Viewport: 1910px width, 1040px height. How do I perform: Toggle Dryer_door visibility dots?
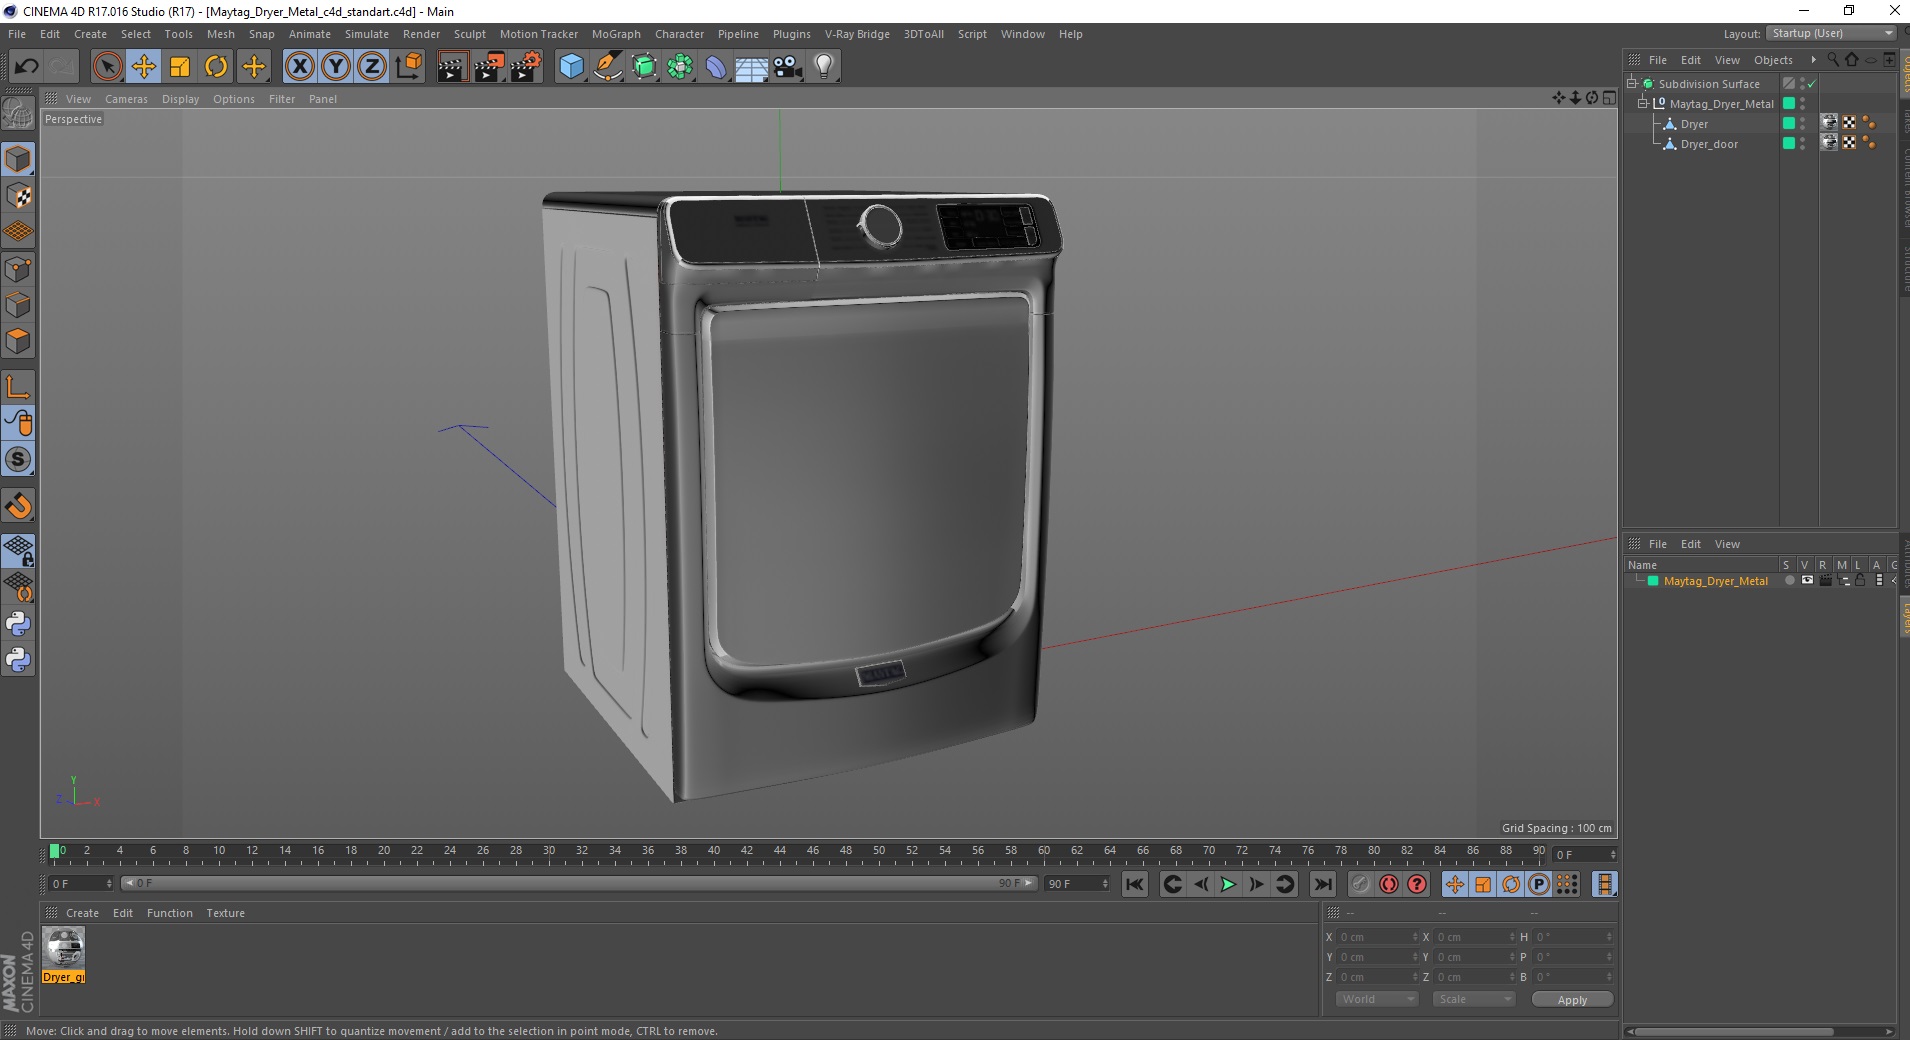[x=1802, y=144]
